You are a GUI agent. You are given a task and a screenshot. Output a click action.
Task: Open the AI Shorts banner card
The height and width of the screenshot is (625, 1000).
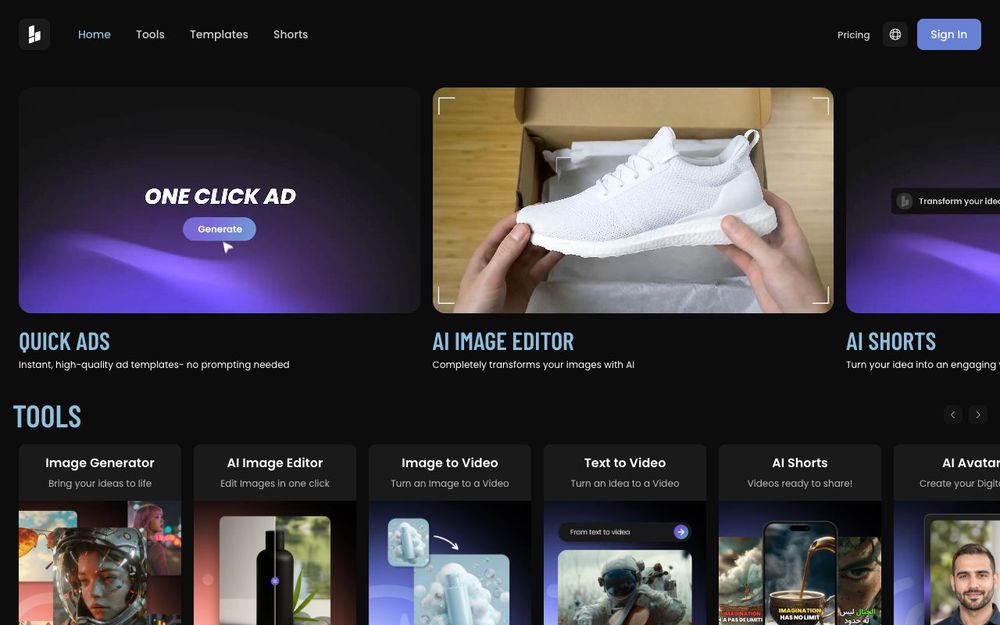923,200
